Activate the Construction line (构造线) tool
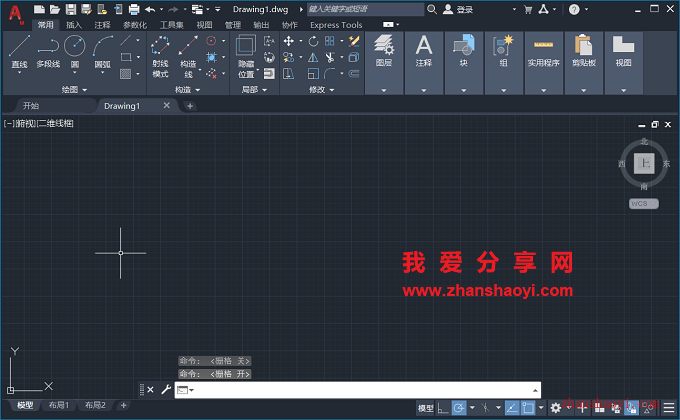 (x=188, y=56)
